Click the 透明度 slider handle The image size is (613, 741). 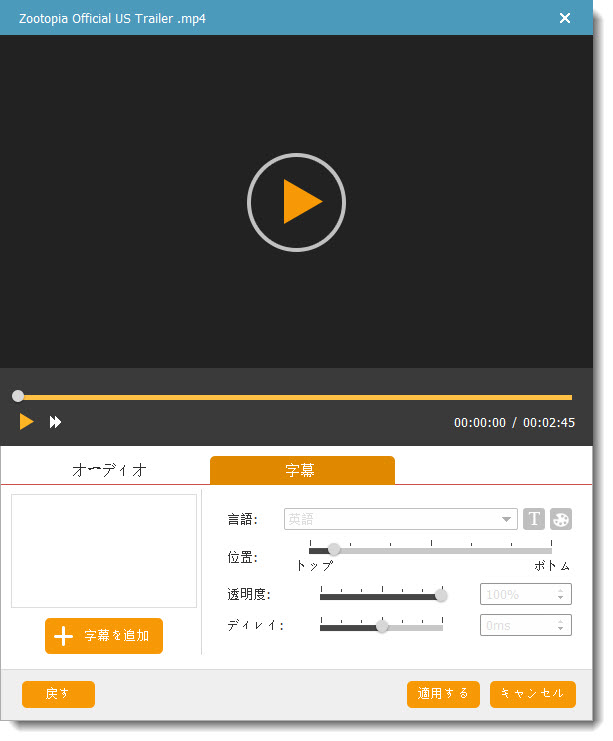[441, 595]
